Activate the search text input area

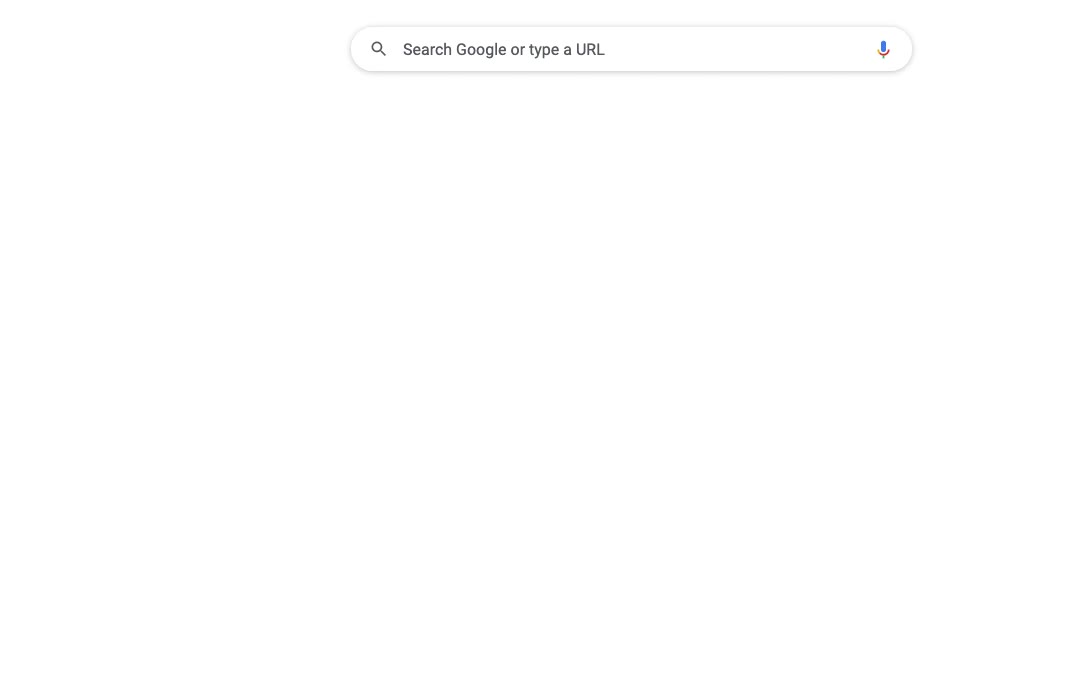631,49
